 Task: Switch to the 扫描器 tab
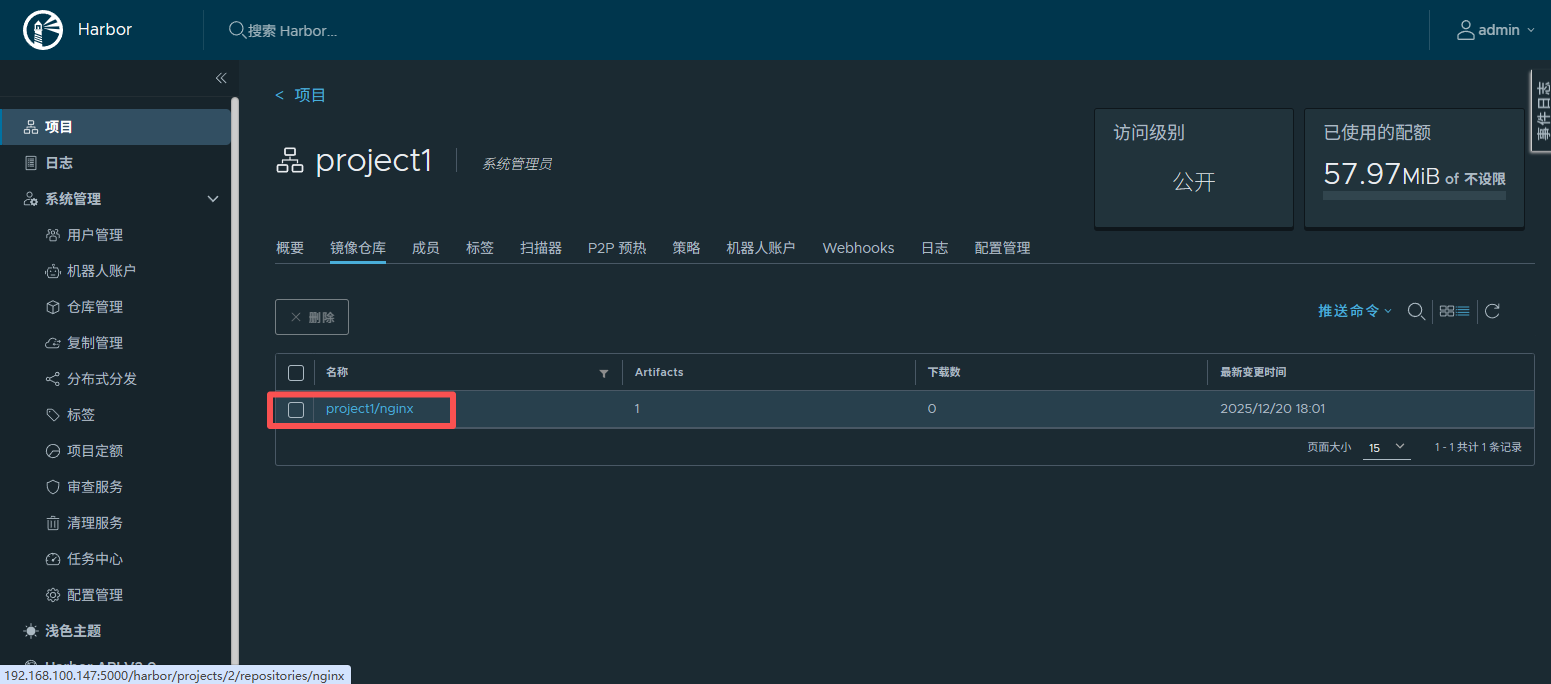541,248
